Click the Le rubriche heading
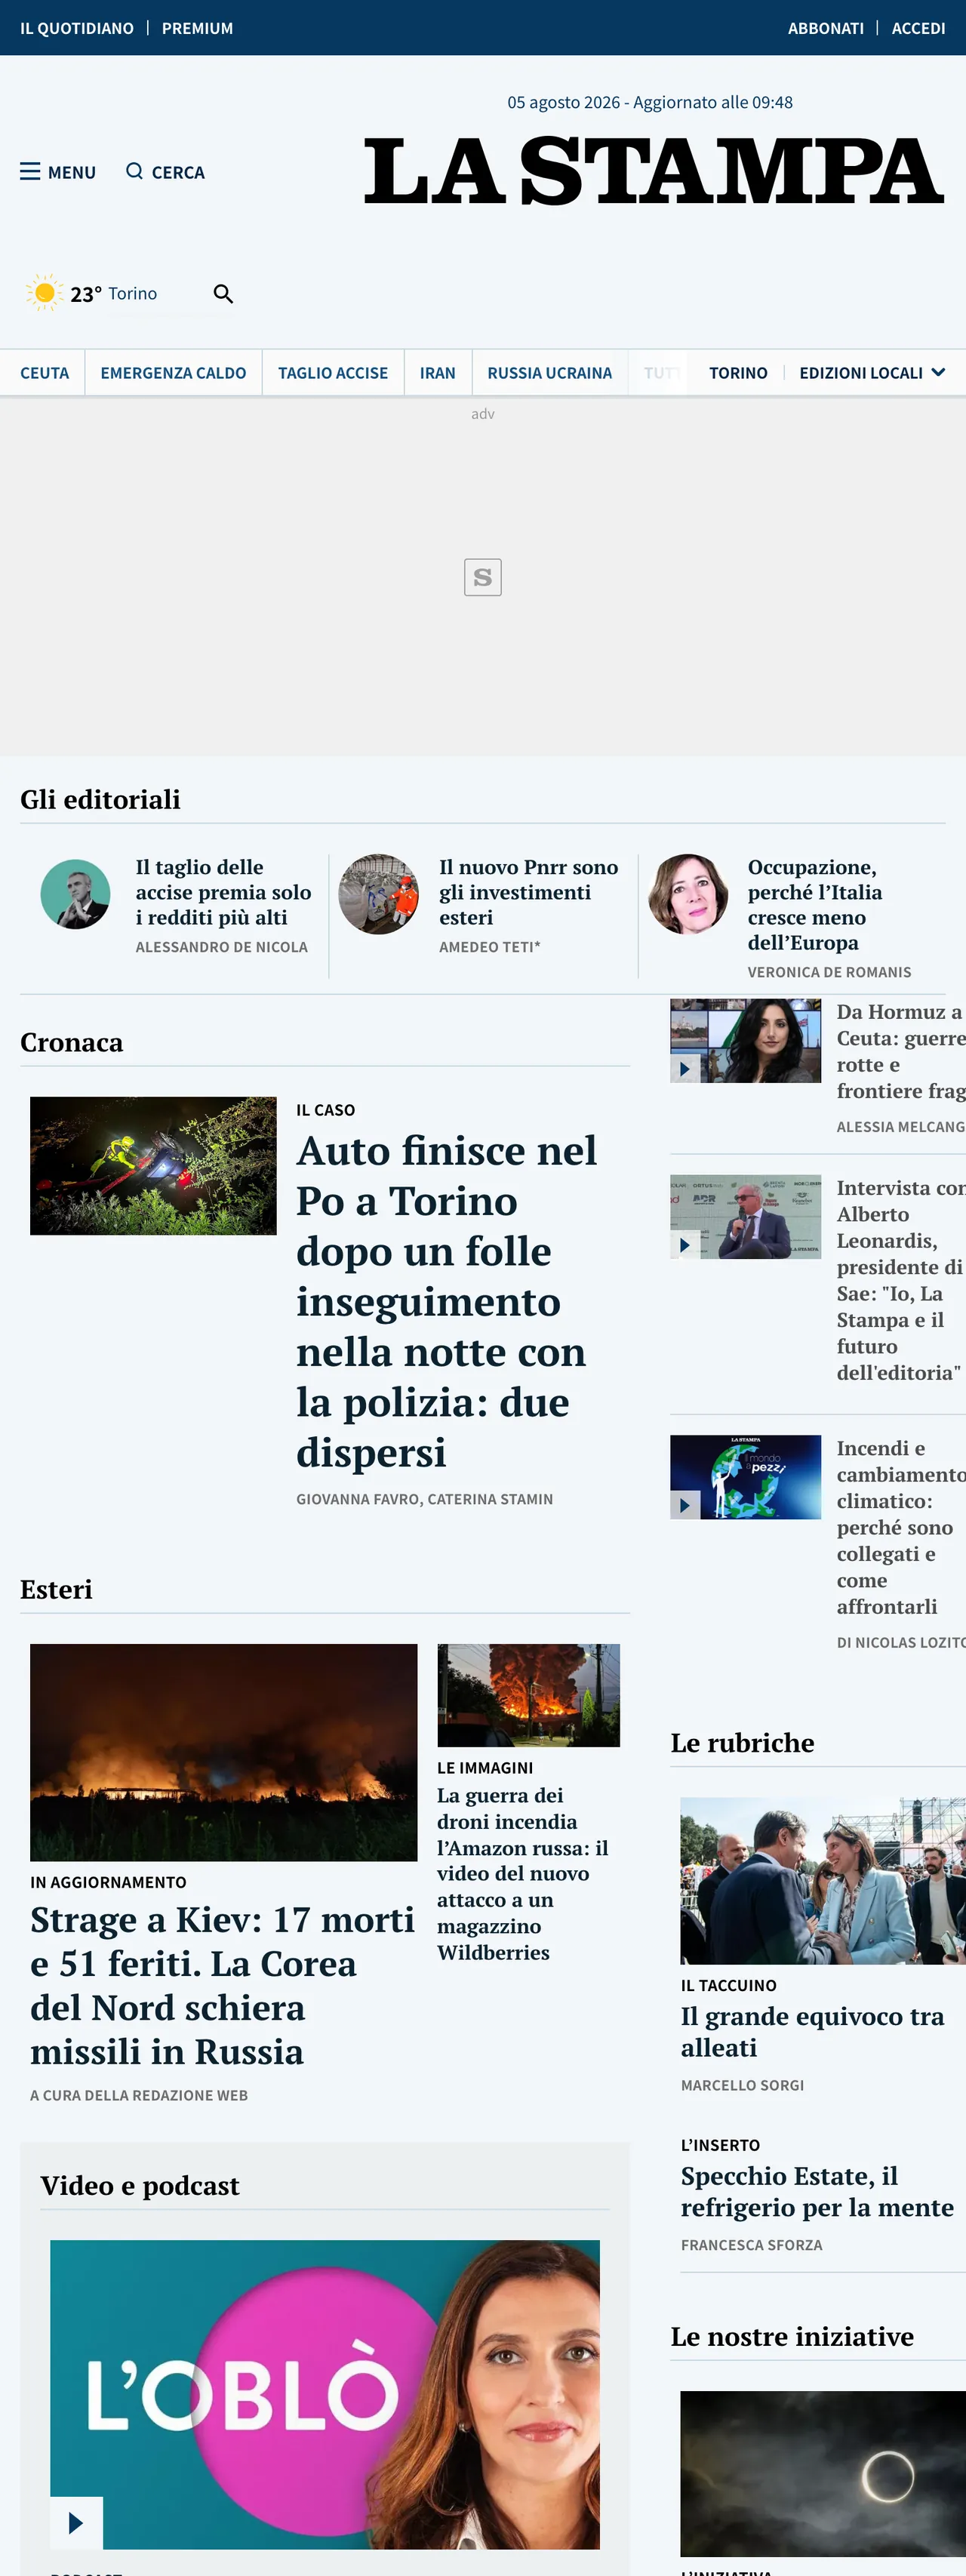This screenshot has width=966, height=2576. tap(742, 1742)
